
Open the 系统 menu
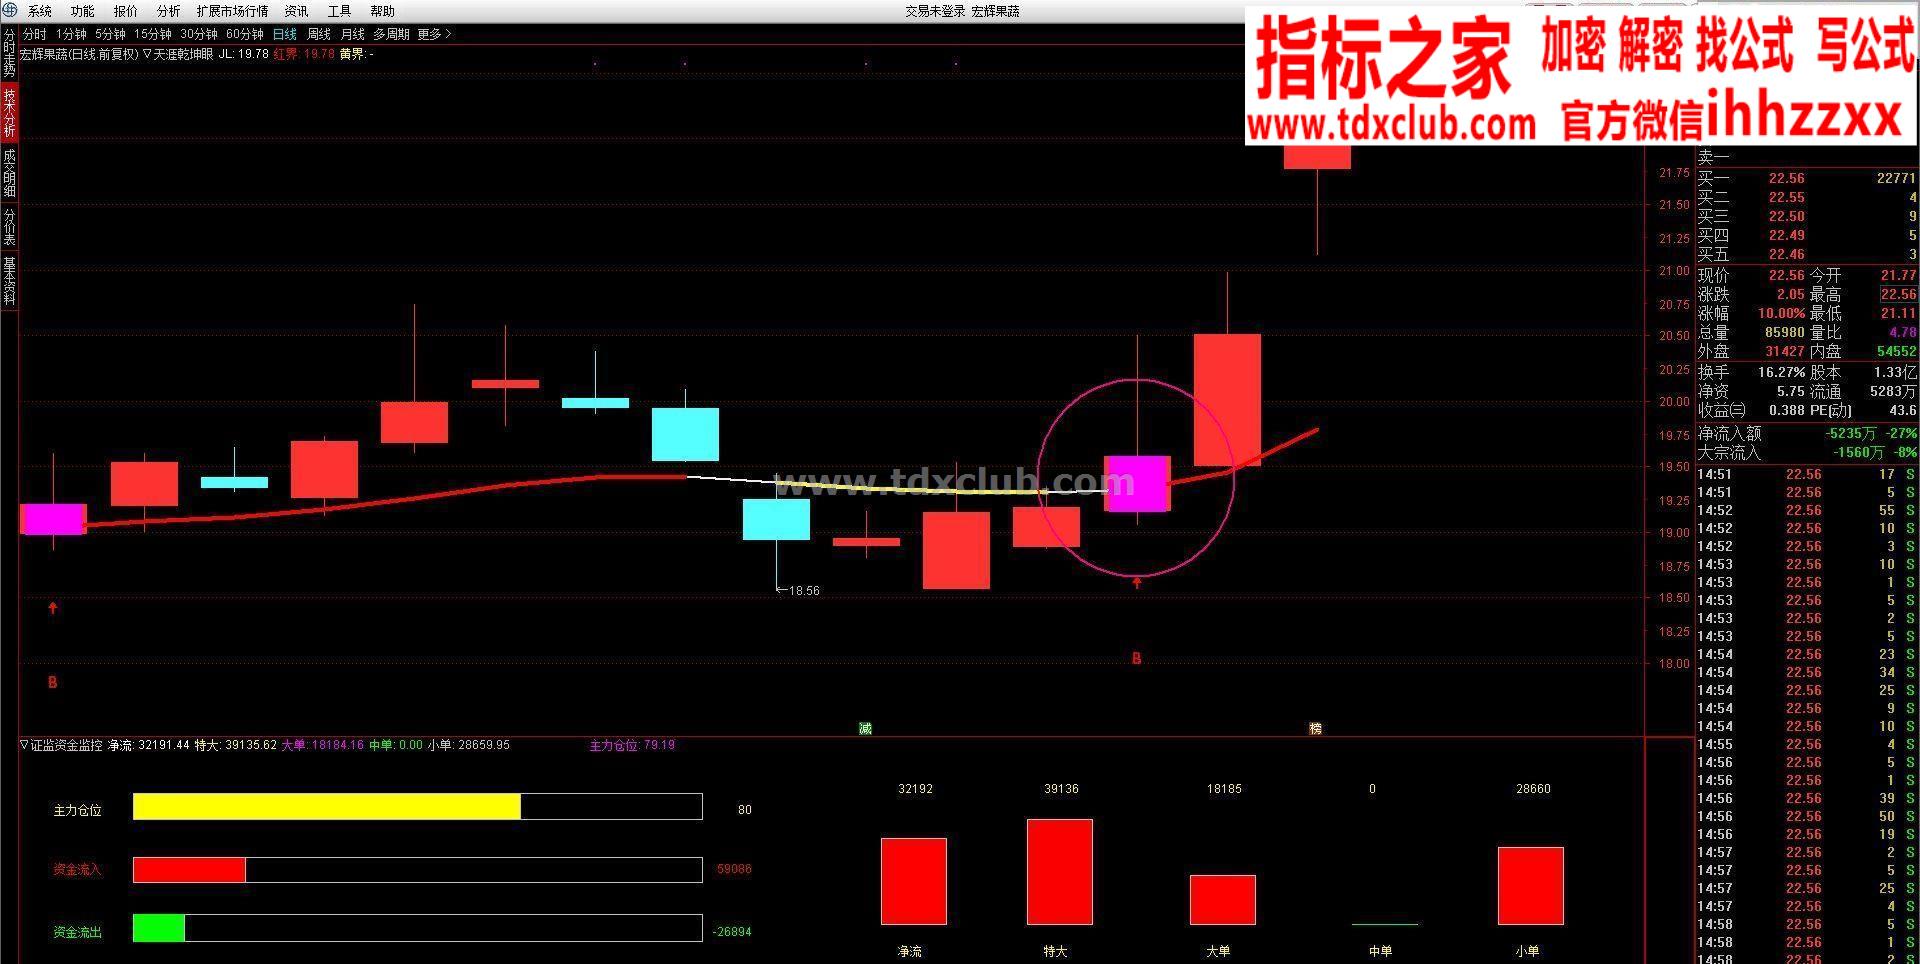(40, 11)
